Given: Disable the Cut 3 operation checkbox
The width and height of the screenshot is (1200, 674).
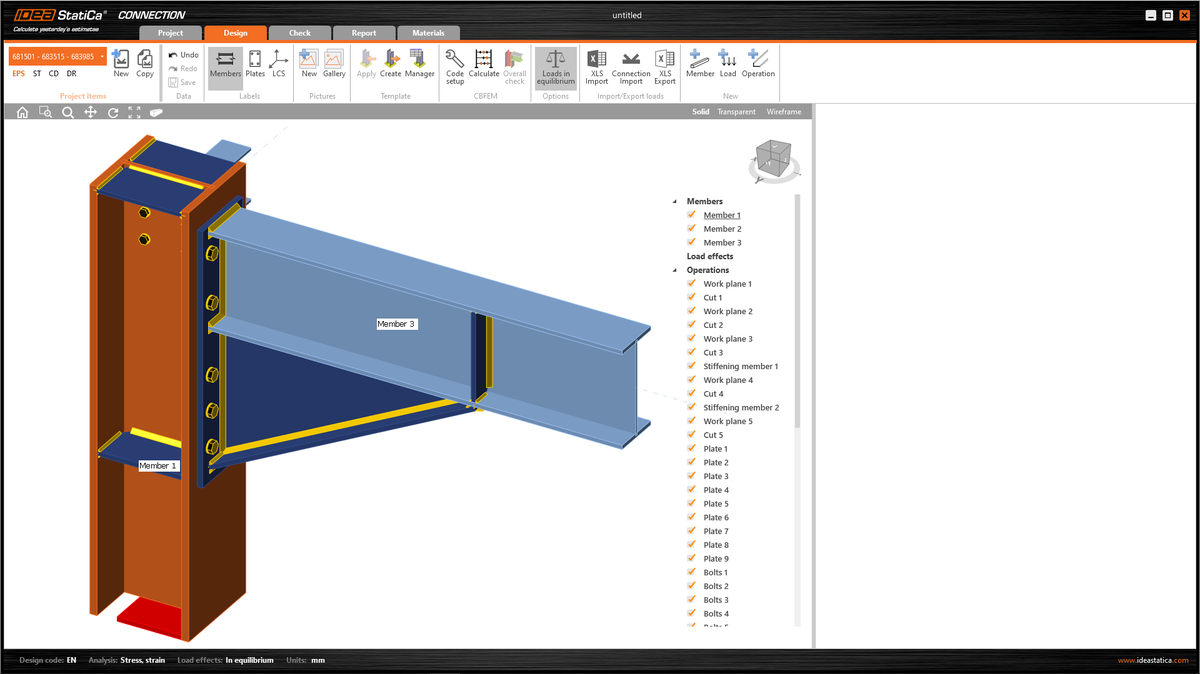Looking at the screenshot, I should (690, 352).
